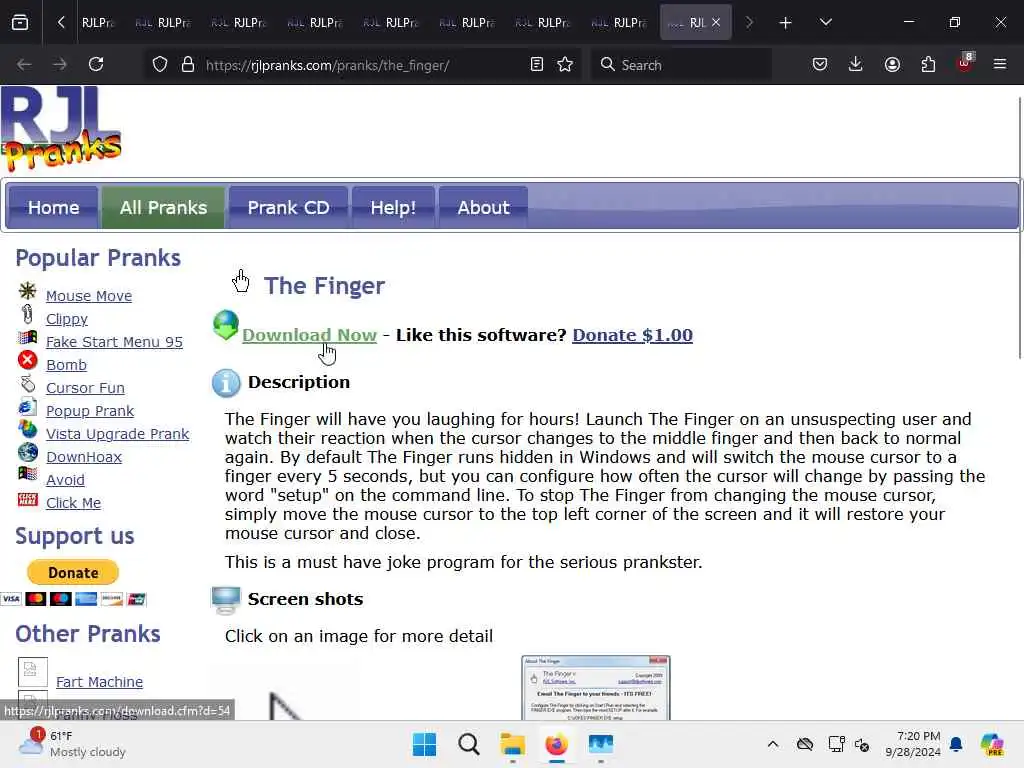Open the Downloads panel
1024x768 pixels.
coord(856,64)
